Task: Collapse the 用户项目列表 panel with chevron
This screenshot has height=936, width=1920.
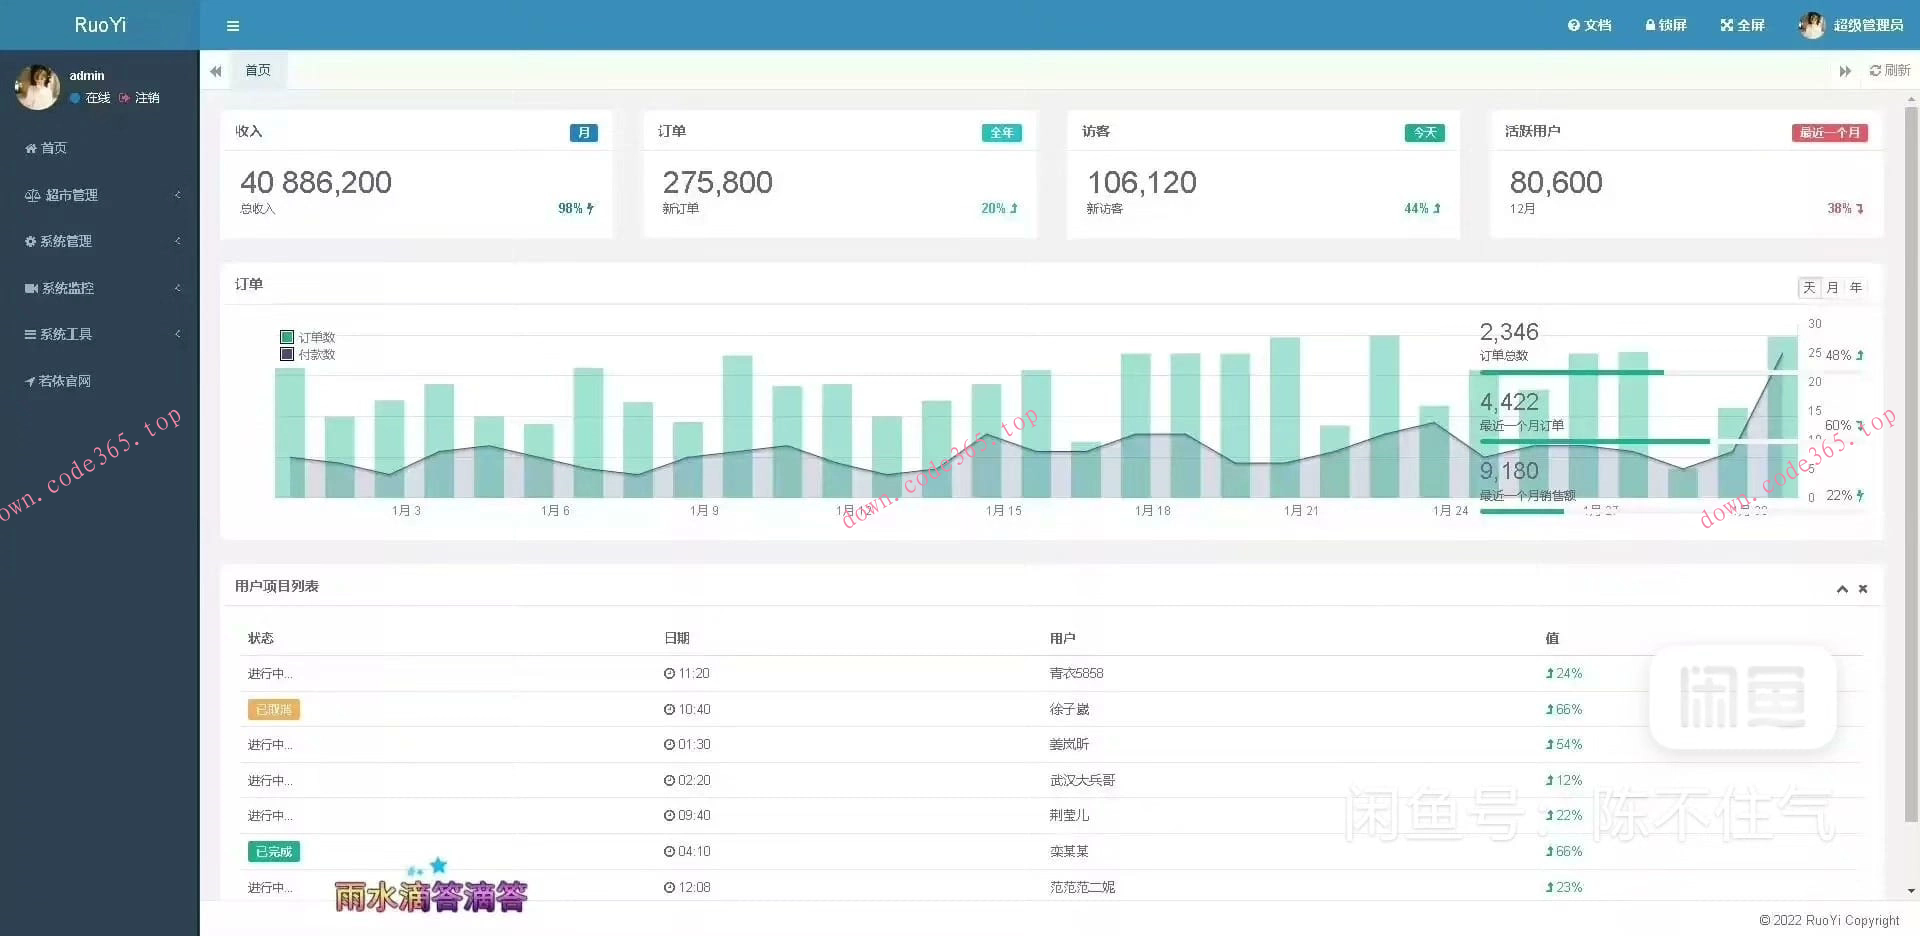Action: tap(1842, 589)
